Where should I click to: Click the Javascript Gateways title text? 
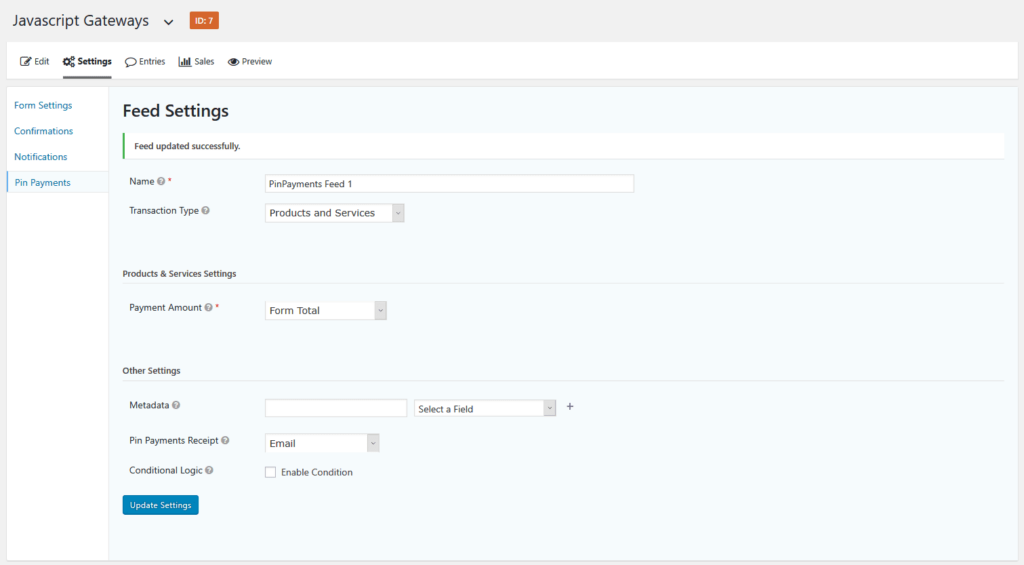(x=81, y=21)
